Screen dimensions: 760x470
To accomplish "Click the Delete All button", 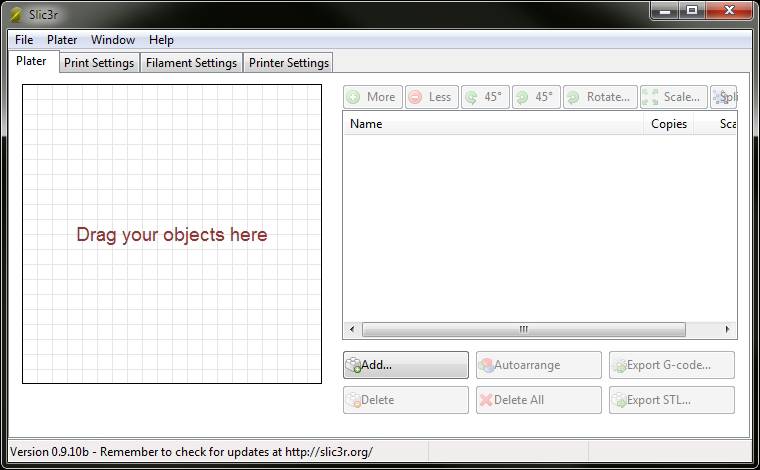I will pyautogui.click(x=538, y=400).
